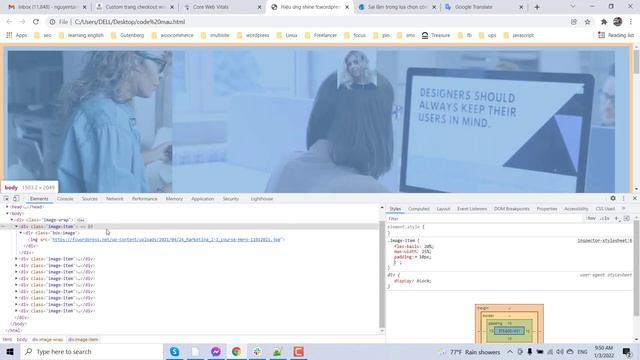Switch to the Sources tab
640x360 pixels.
pyautogui.click(x=89, y=199)
